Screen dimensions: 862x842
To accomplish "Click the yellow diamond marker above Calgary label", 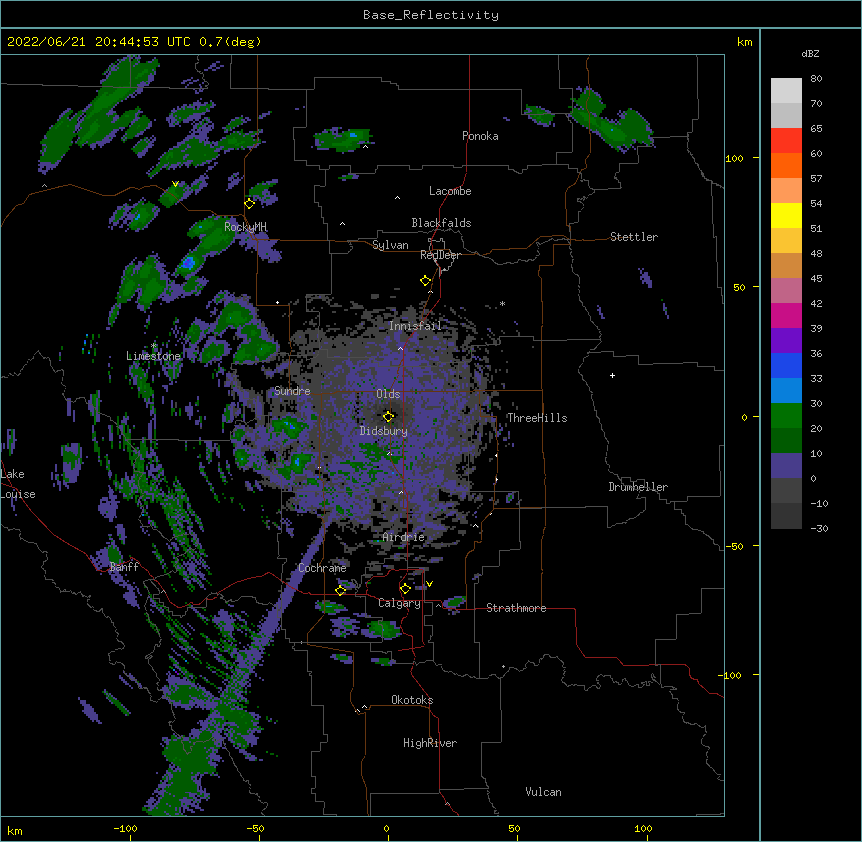I will pos(405,589).
